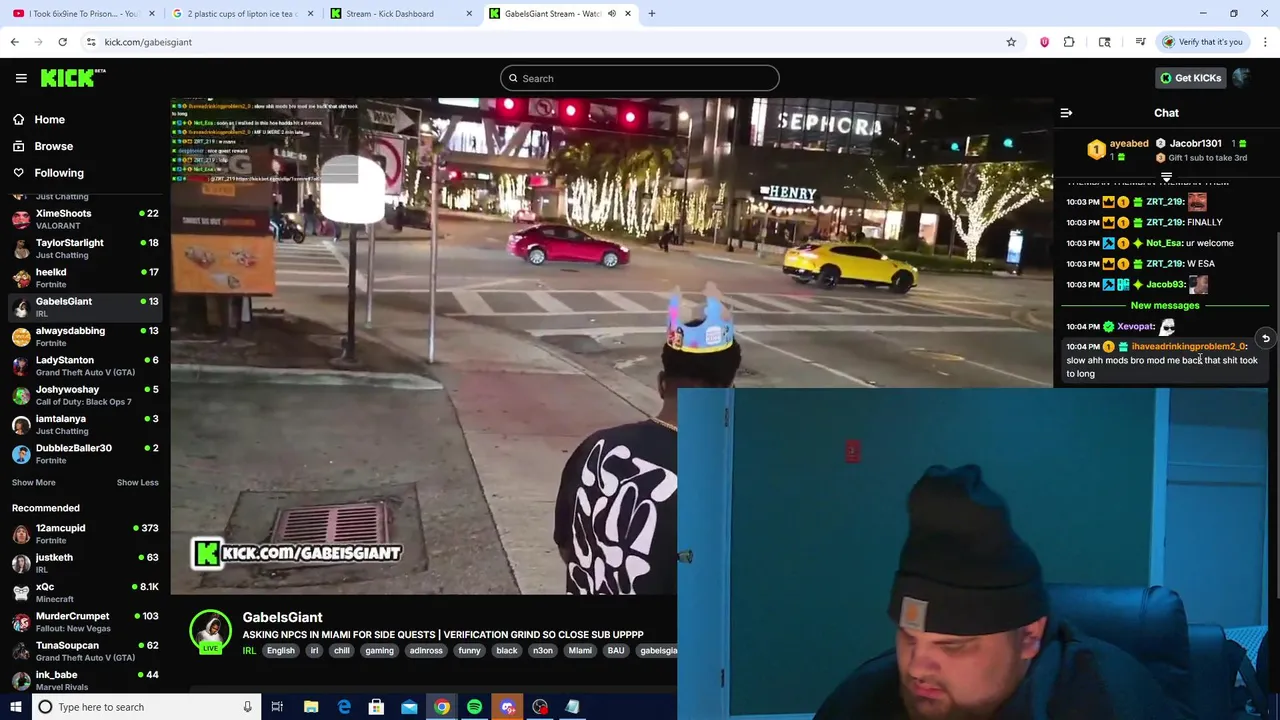Click ihaveadrinkingproblem2_0 username in chat
Viewport: 1280px width, 720px height.
coord(1189,346)
